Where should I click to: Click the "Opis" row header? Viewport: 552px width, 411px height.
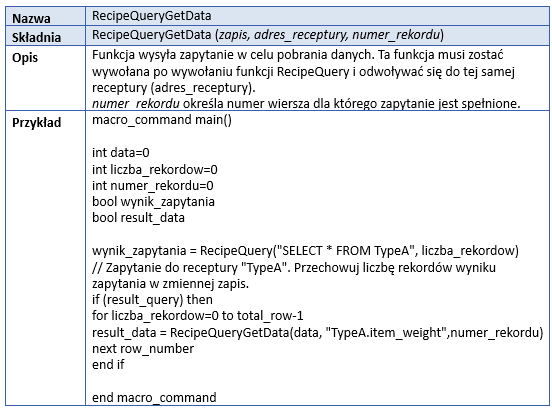click(25, 58)
